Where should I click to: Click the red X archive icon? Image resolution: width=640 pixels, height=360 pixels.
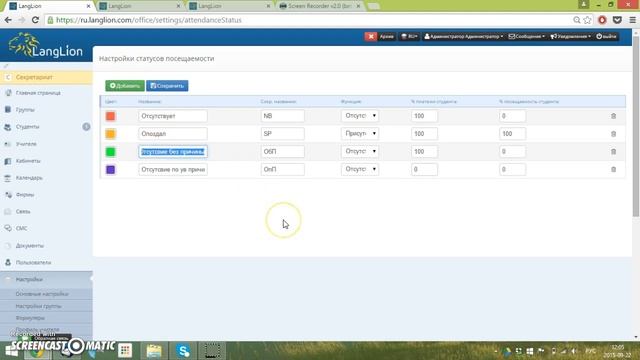[x=371, y=36]
